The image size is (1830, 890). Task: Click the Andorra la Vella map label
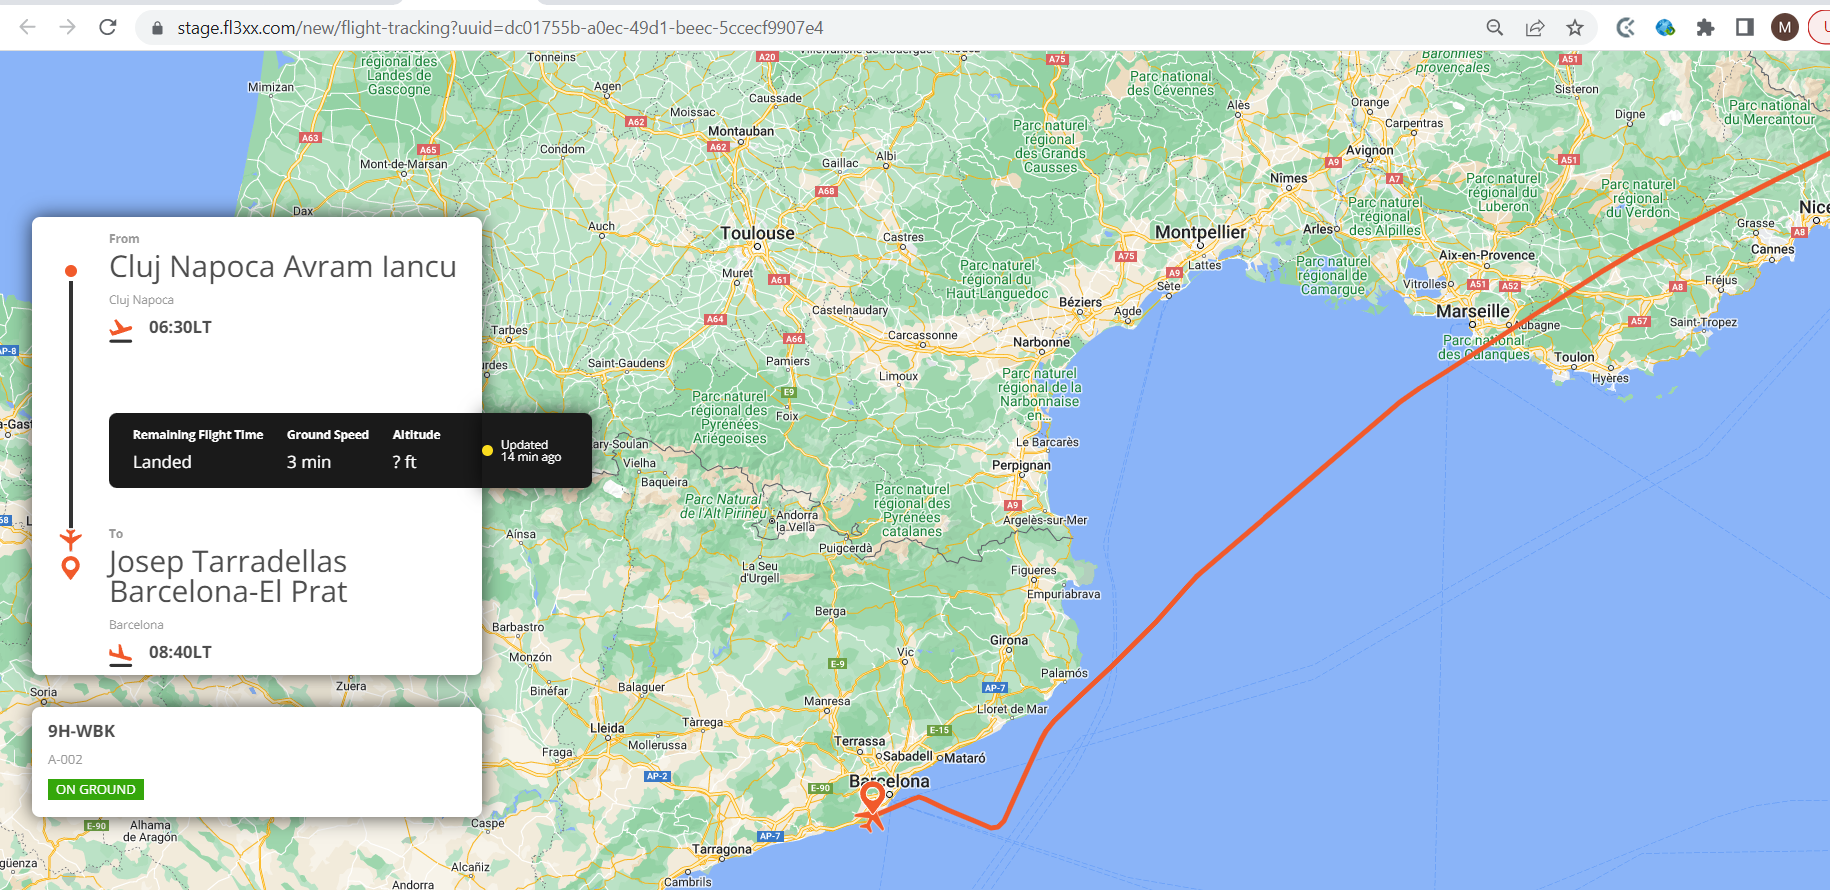pyautogui.click(x=797, y=521)
